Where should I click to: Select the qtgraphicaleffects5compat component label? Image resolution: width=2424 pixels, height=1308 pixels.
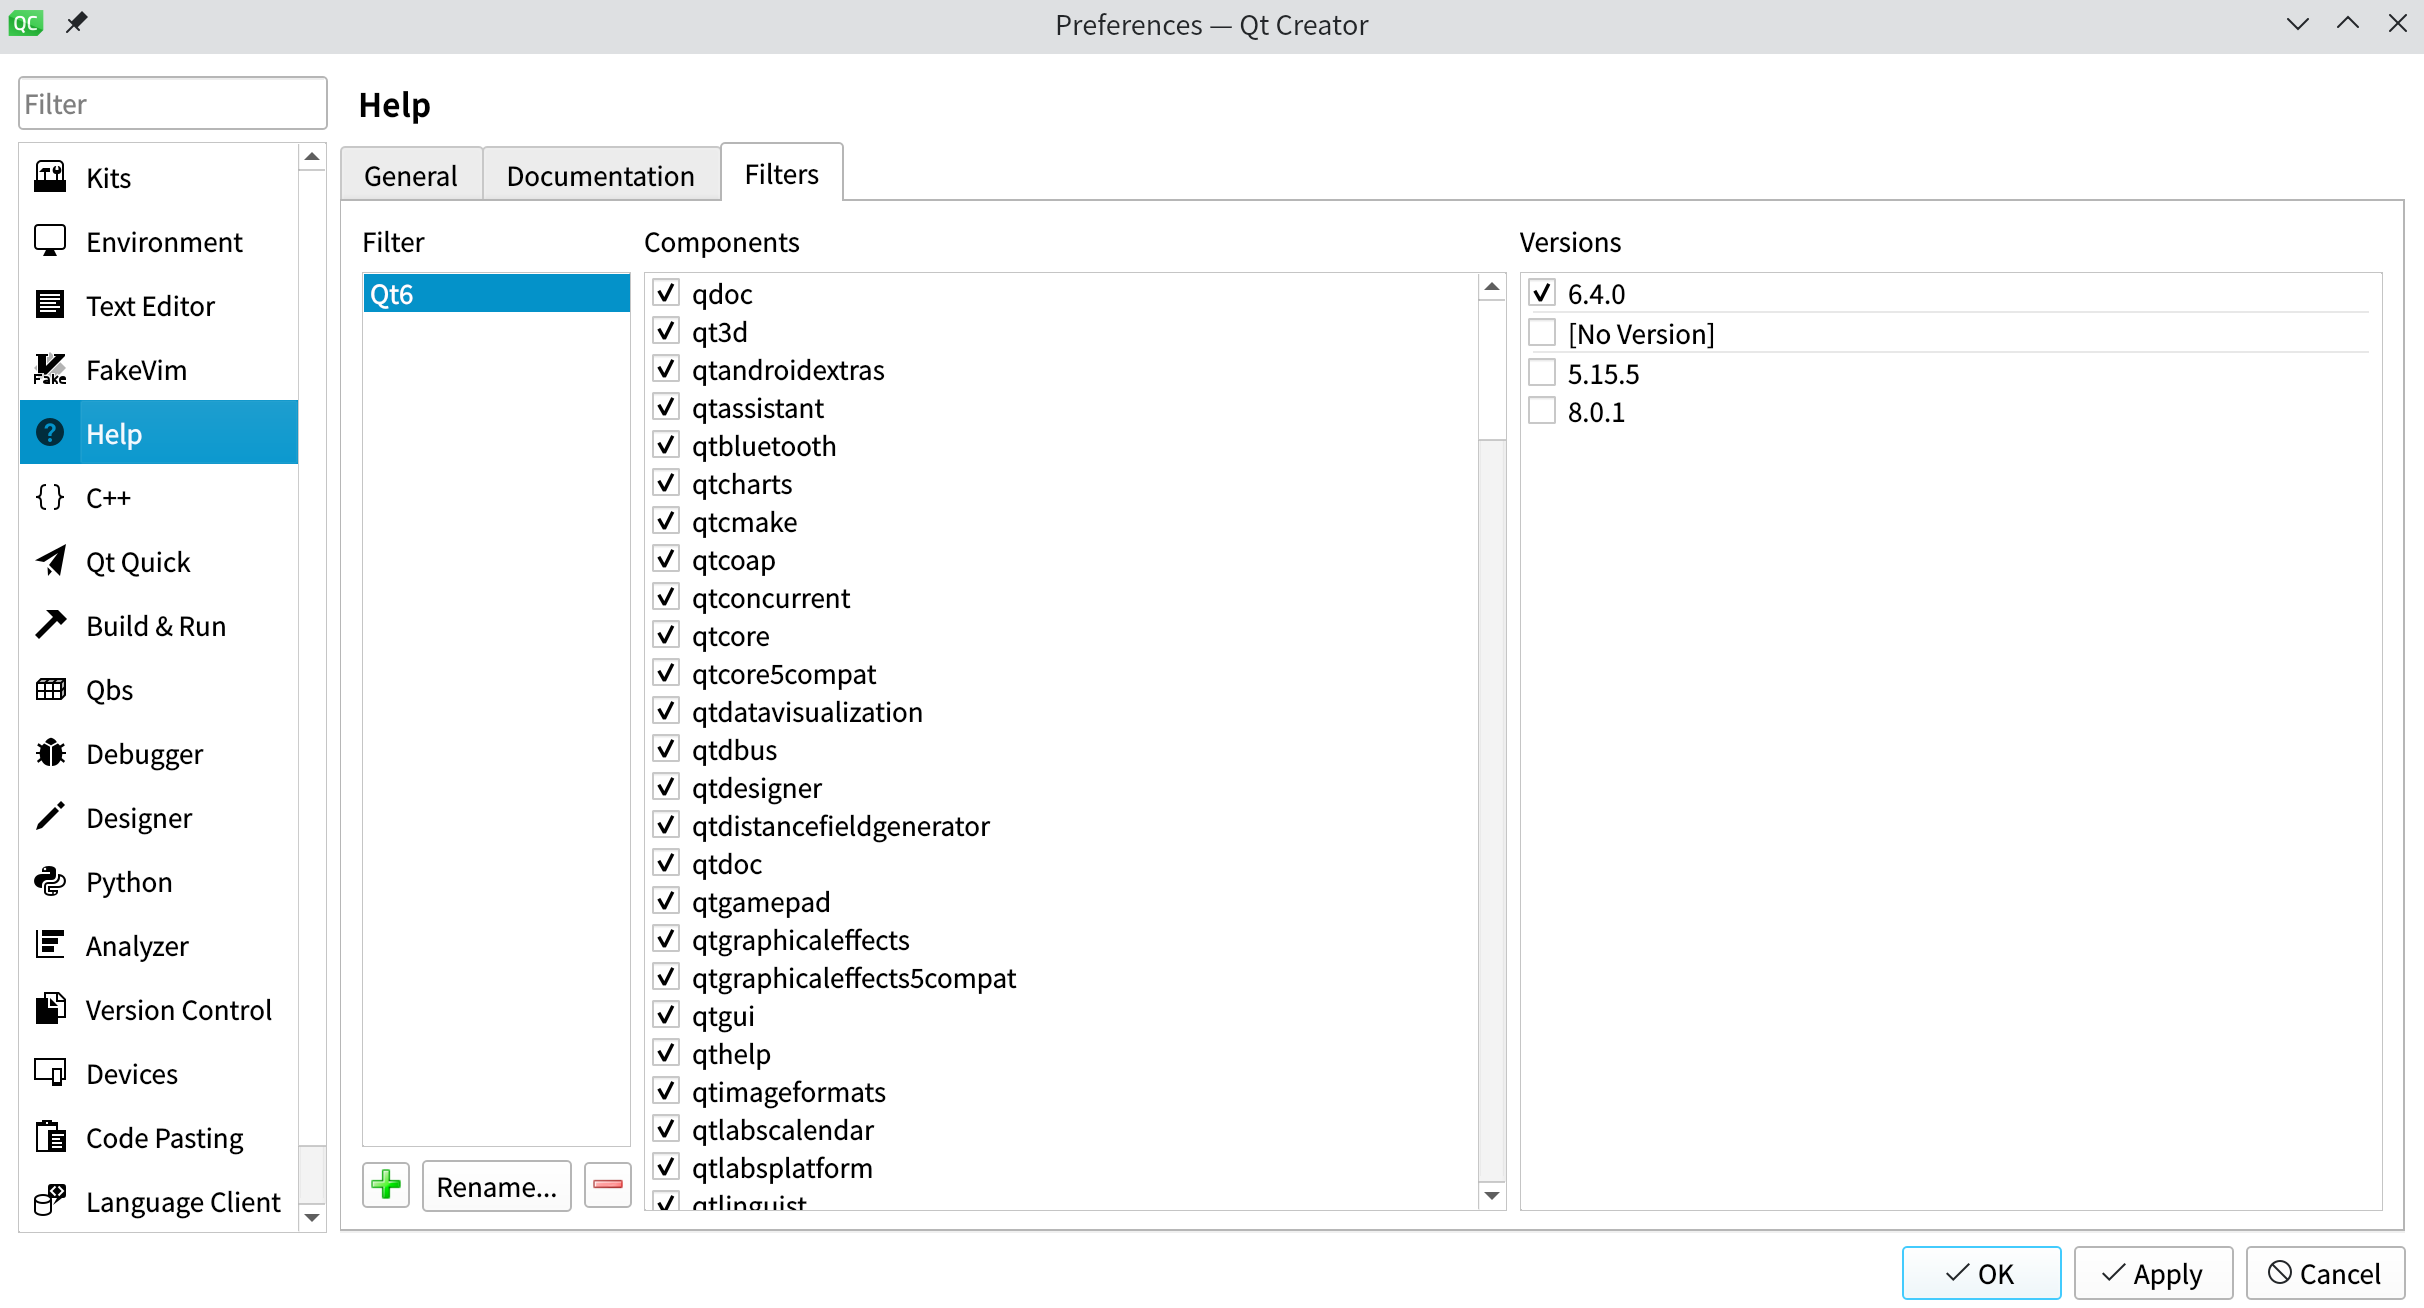click(x=854, y=978)
